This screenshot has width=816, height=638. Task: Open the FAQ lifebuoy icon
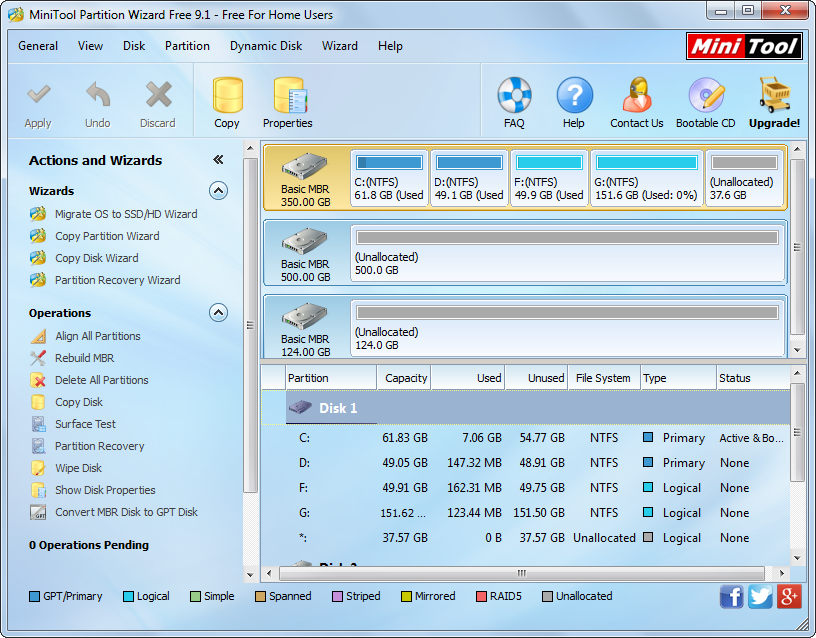pyautogui.click(x=514, y=95)
